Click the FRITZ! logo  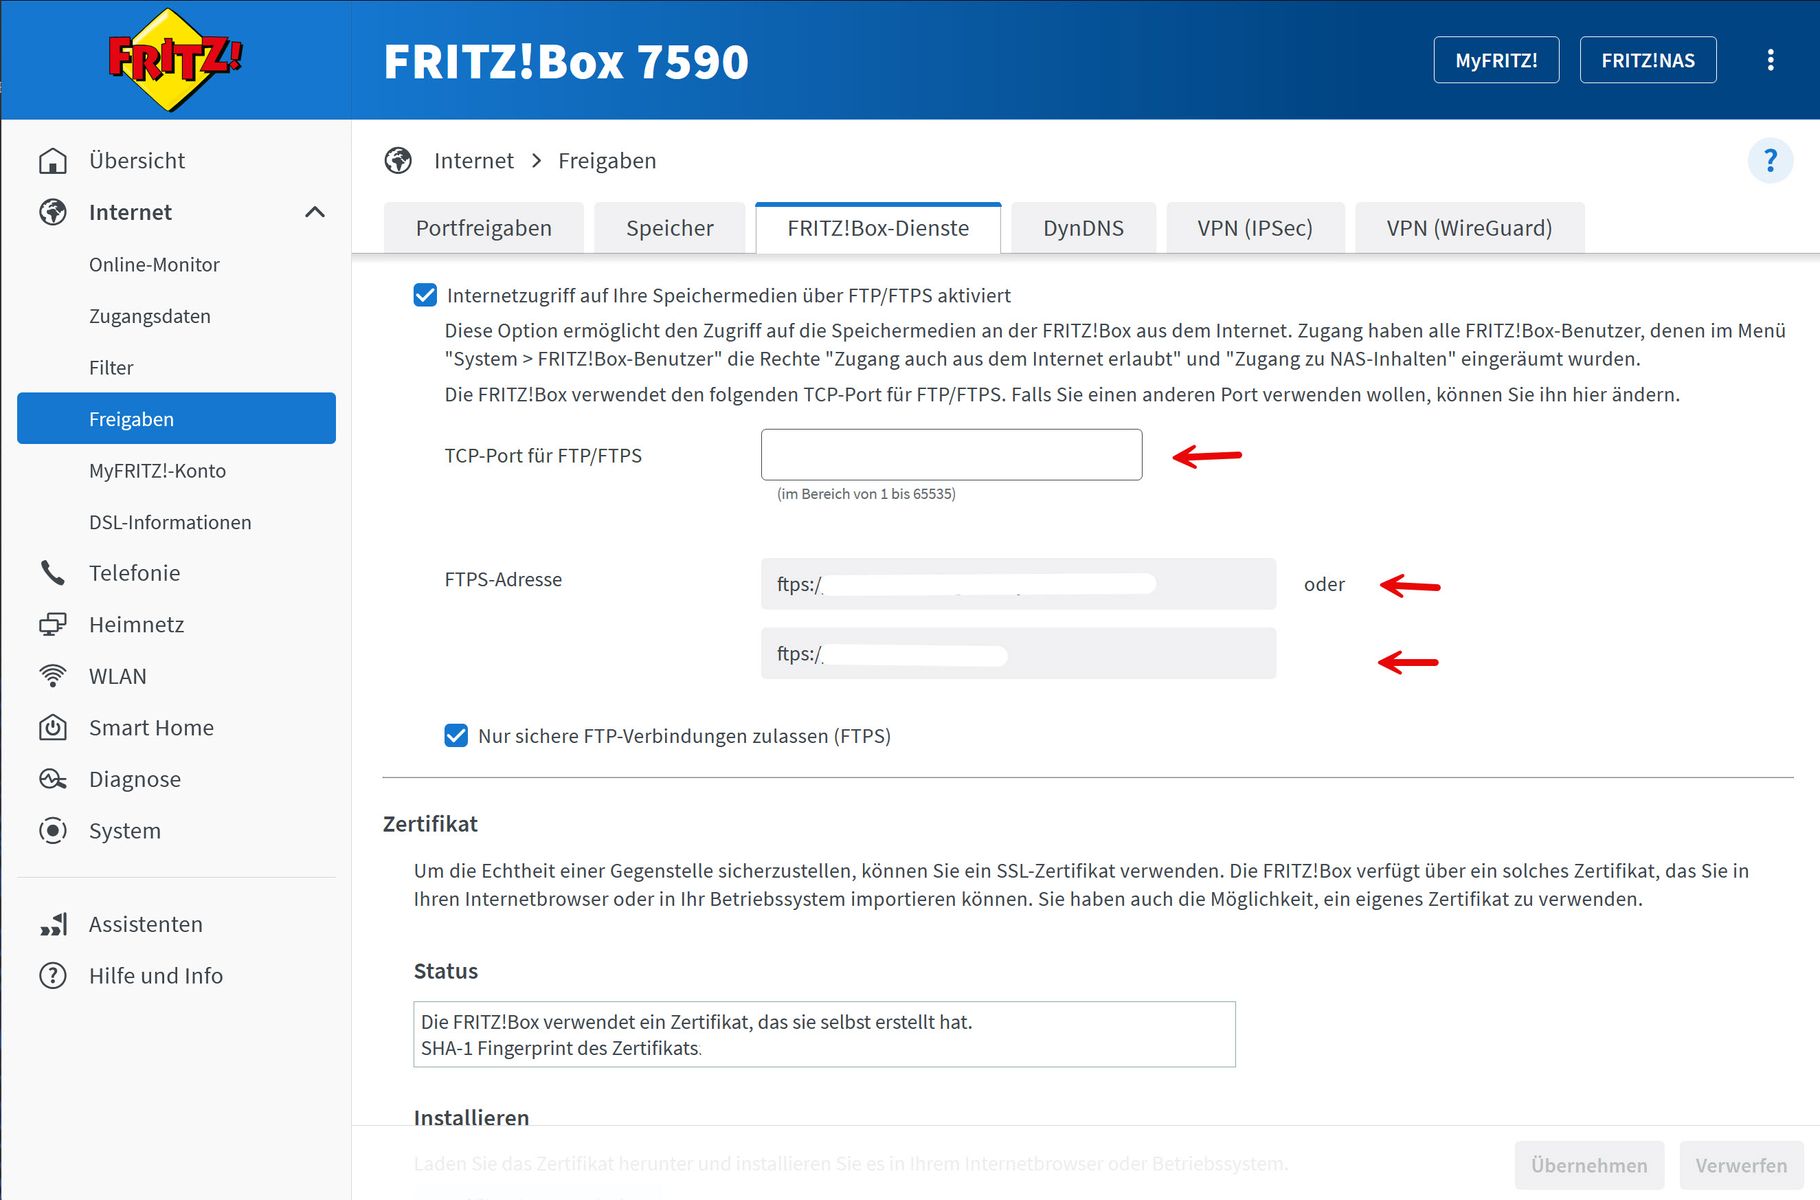click(x=175, y=59)
